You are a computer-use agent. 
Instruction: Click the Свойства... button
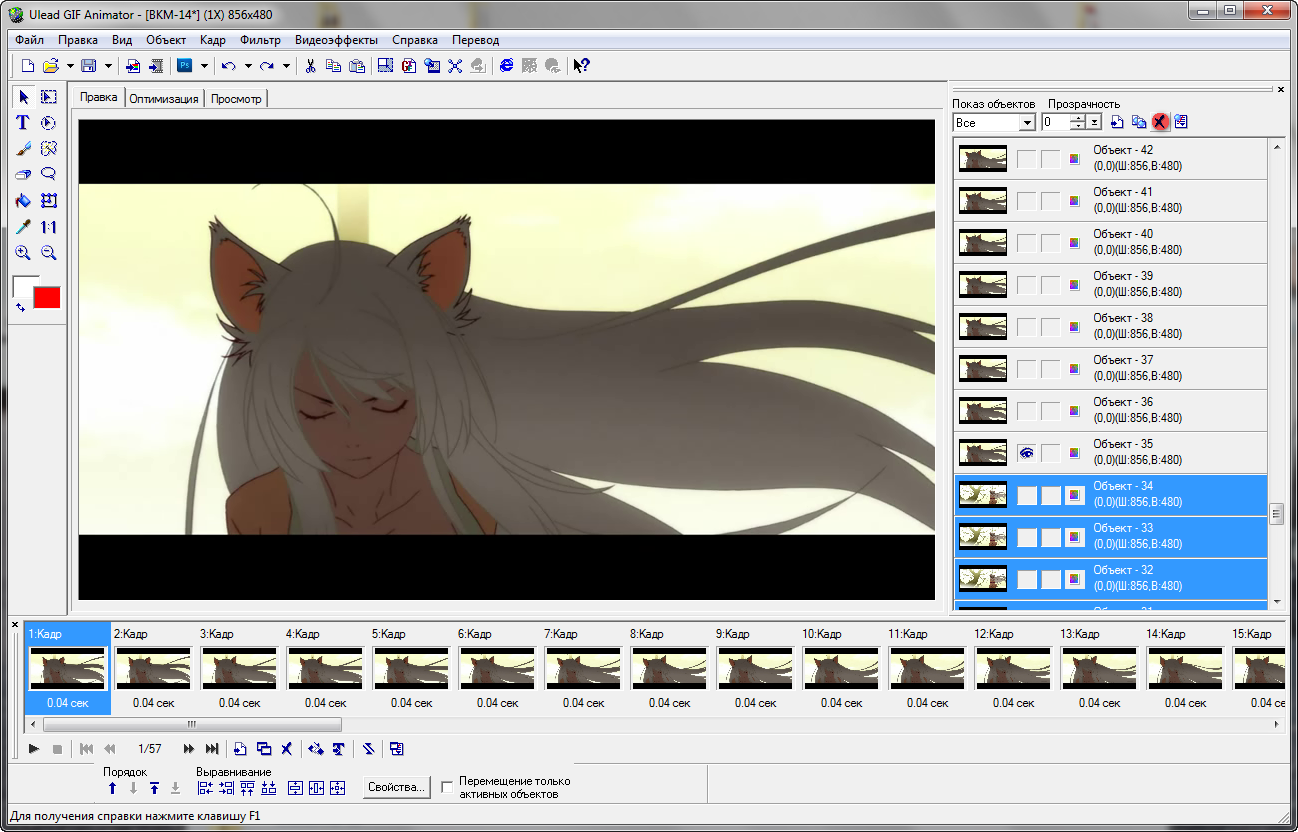pyautogui.click(x=397, y=788)
